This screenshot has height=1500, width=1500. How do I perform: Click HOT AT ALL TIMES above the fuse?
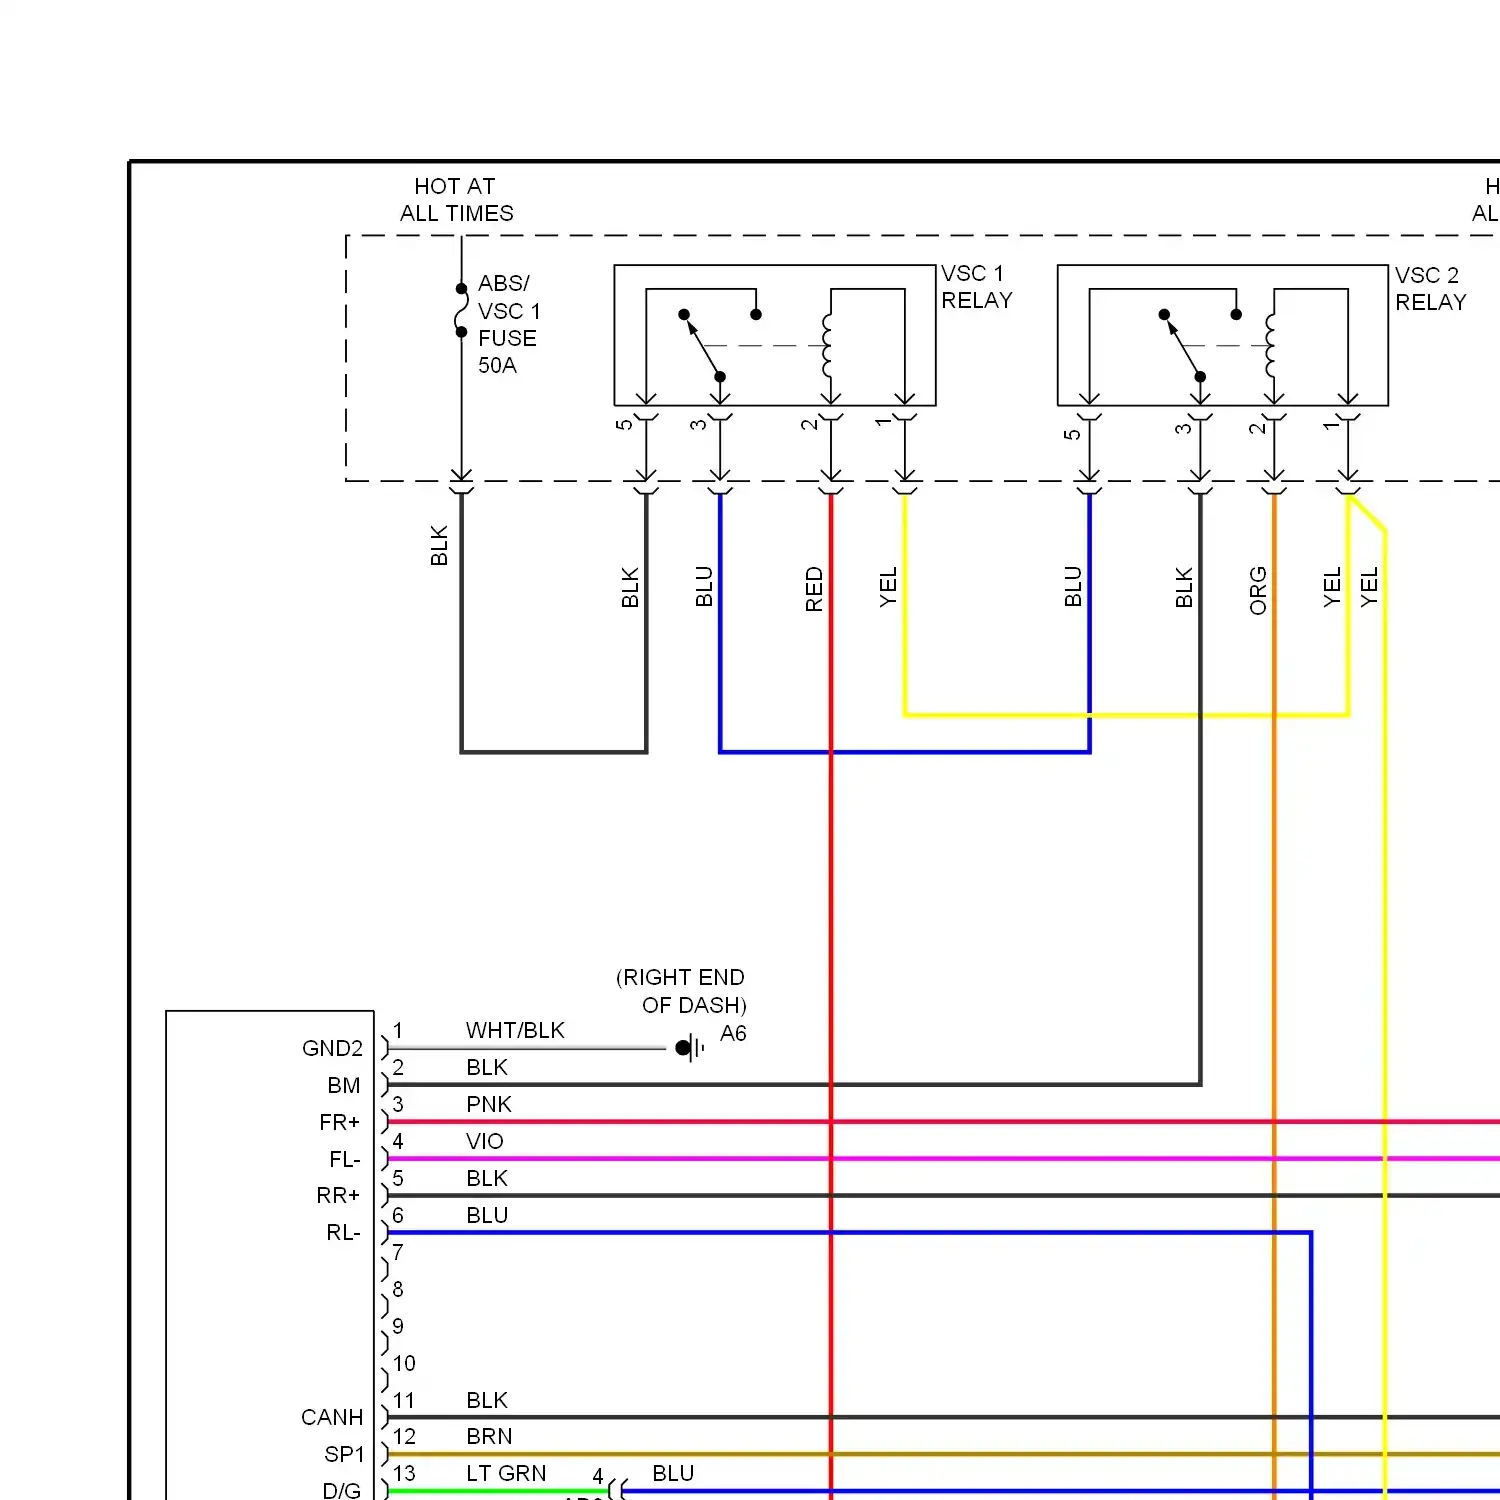coord(457,199)
